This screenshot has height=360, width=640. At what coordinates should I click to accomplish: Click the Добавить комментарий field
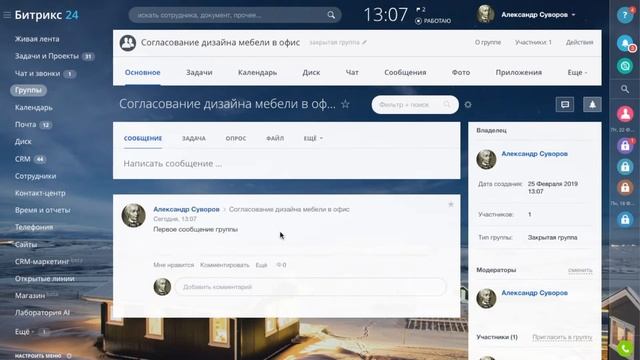(310, 287)
